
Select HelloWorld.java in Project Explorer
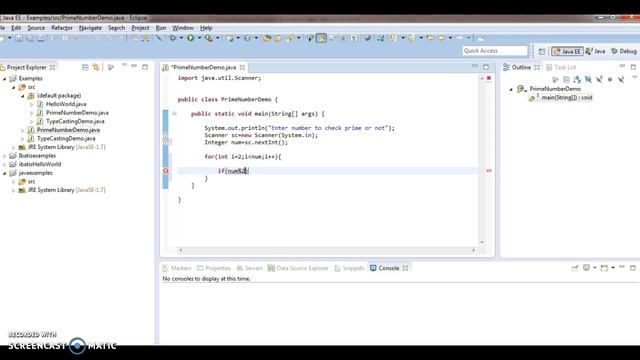pos(66,104)
